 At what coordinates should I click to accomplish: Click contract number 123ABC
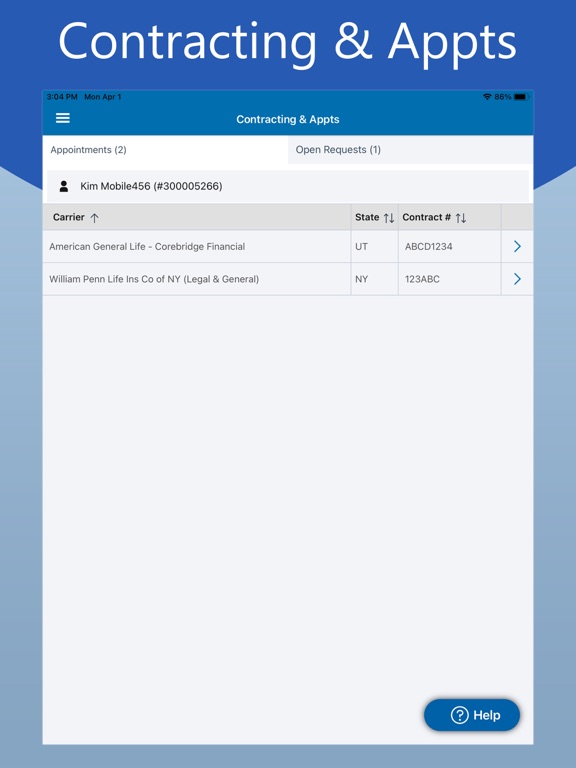422,279
